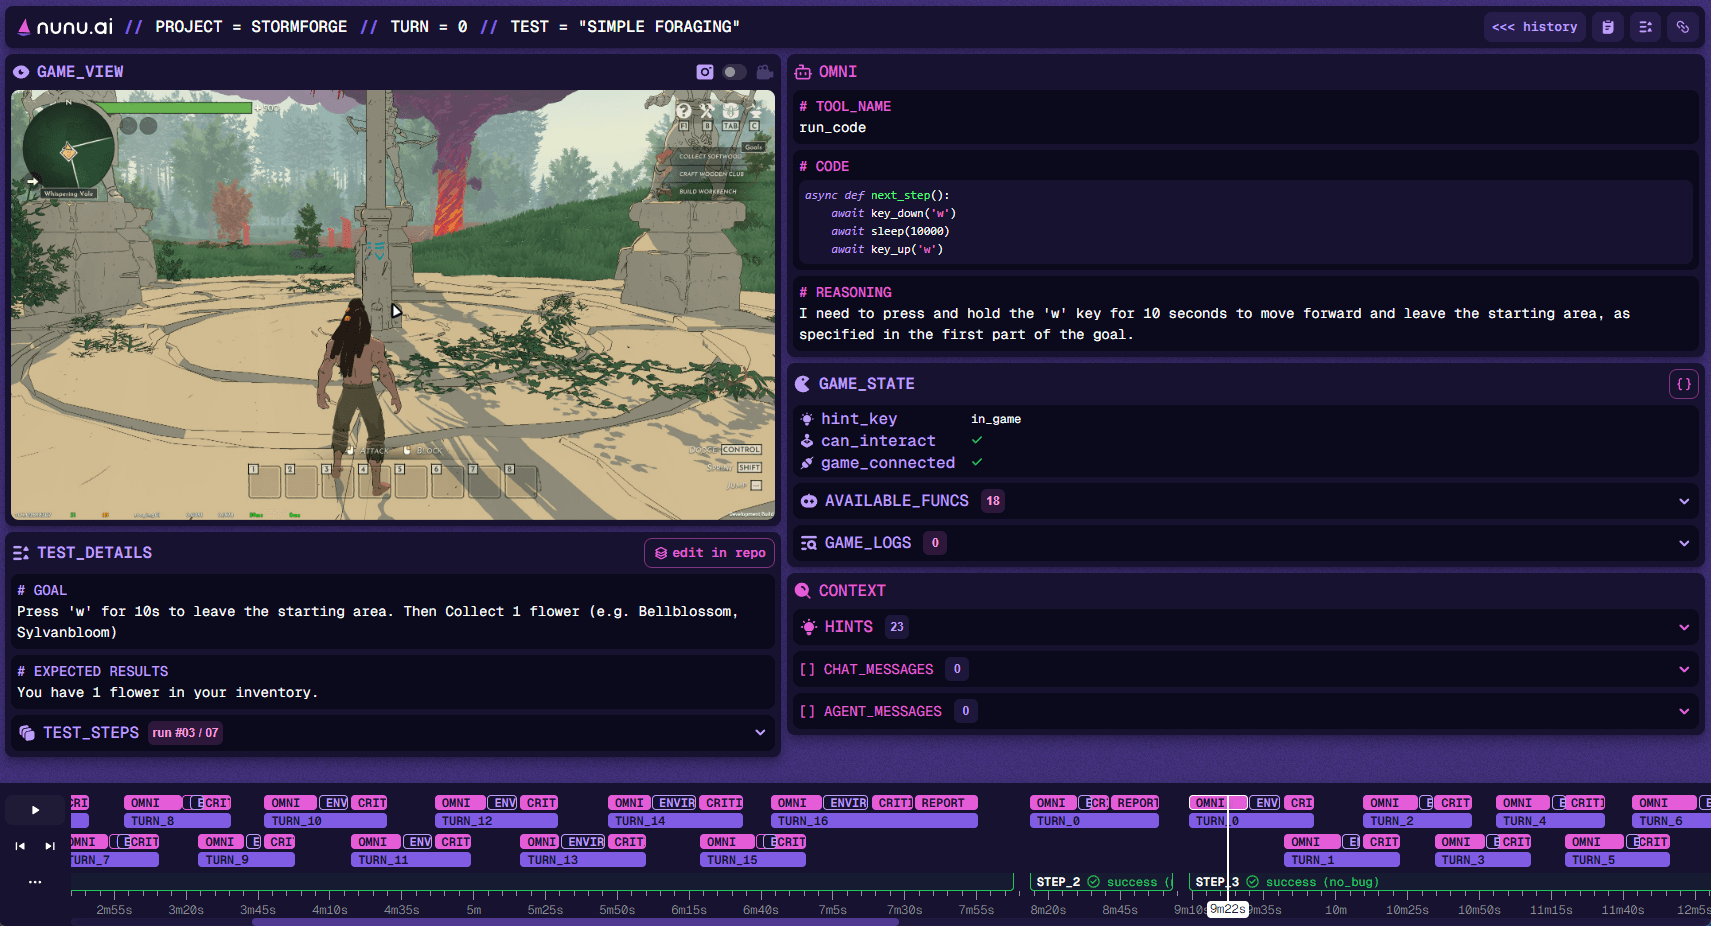The height and width of the screenshot is (926, 1711).
Task: Select STEP_2 success marker
Action: [x=1100, y=882]
